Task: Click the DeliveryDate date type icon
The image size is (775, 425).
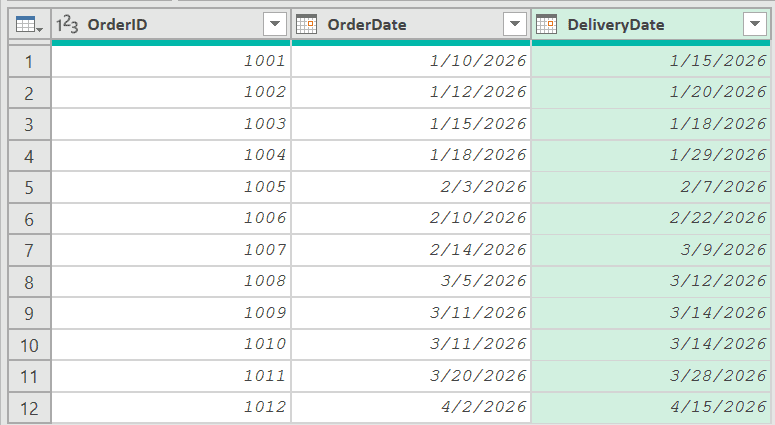Action: click(546, 24)
